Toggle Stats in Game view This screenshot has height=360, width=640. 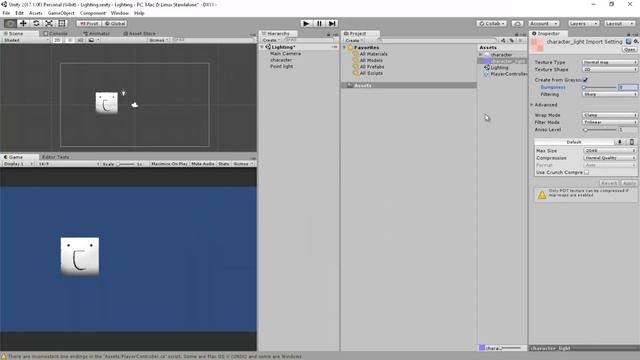[x=223, y=164]
